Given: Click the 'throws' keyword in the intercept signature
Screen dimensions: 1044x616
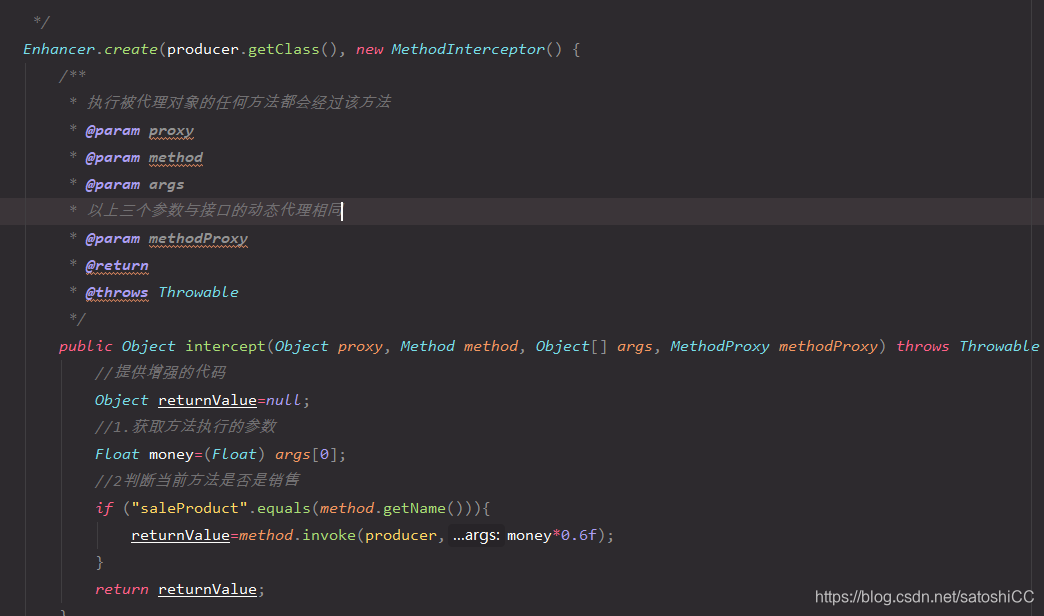Looking at the screenshot, I should (x=922, y=346).
